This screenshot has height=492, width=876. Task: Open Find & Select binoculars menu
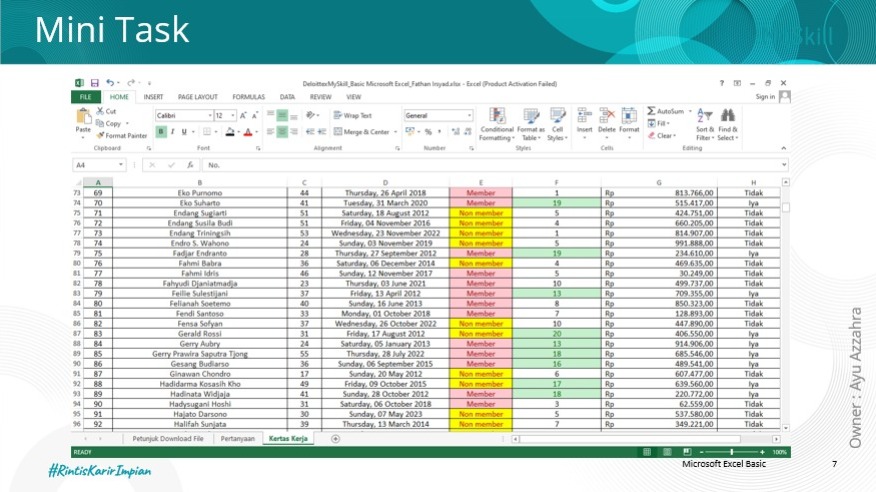pyautogui.click(x=727, y=125)
